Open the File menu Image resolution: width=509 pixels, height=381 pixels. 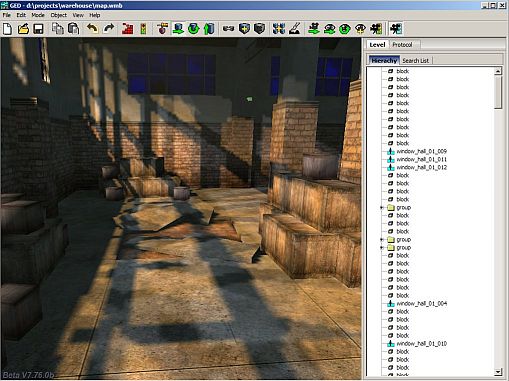coord(7,15)
